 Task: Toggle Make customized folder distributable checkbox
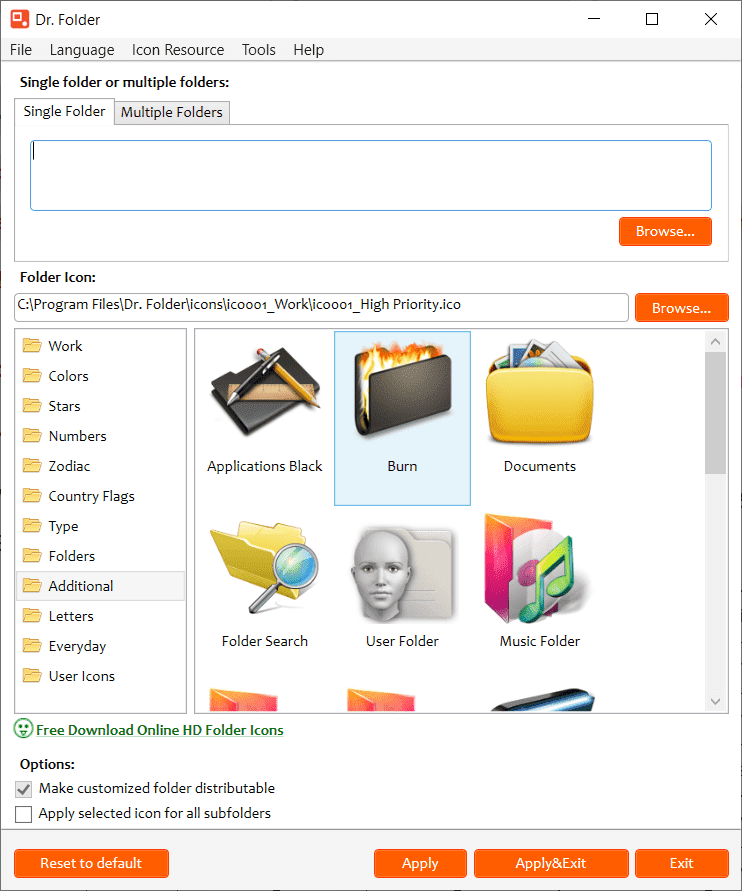click(23, 789)
